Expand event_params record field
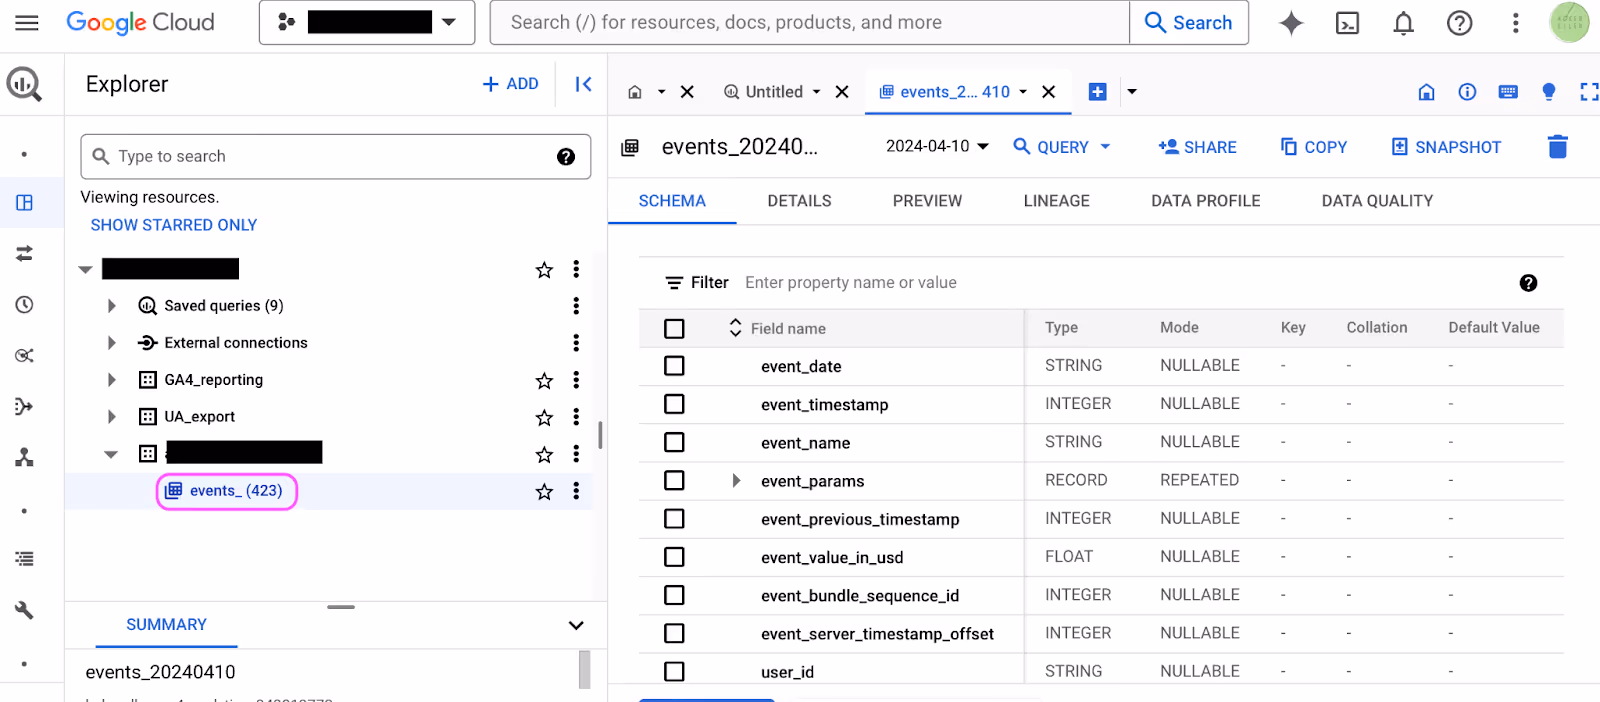This screenshot has width=1600, height=702. pos(736,481)
